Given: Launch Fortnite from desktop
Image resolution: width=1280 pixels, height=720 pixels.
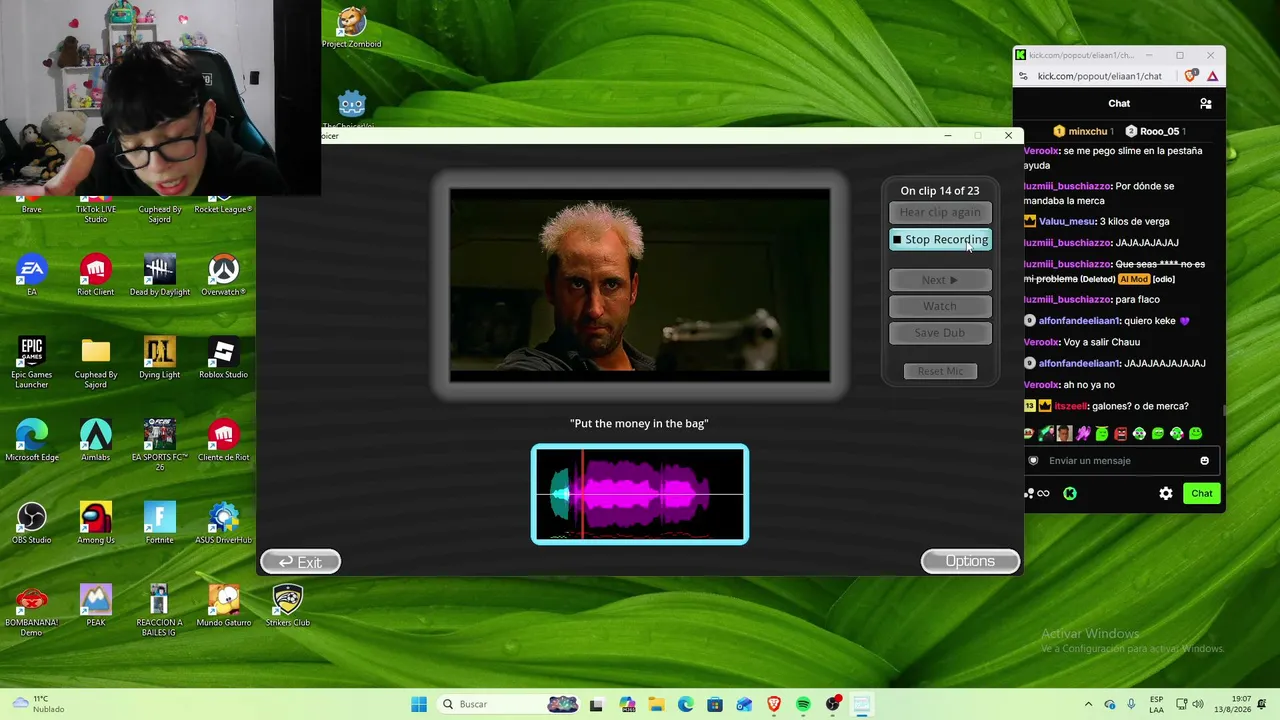Looking at the screenshot, I should pos(160,523).
